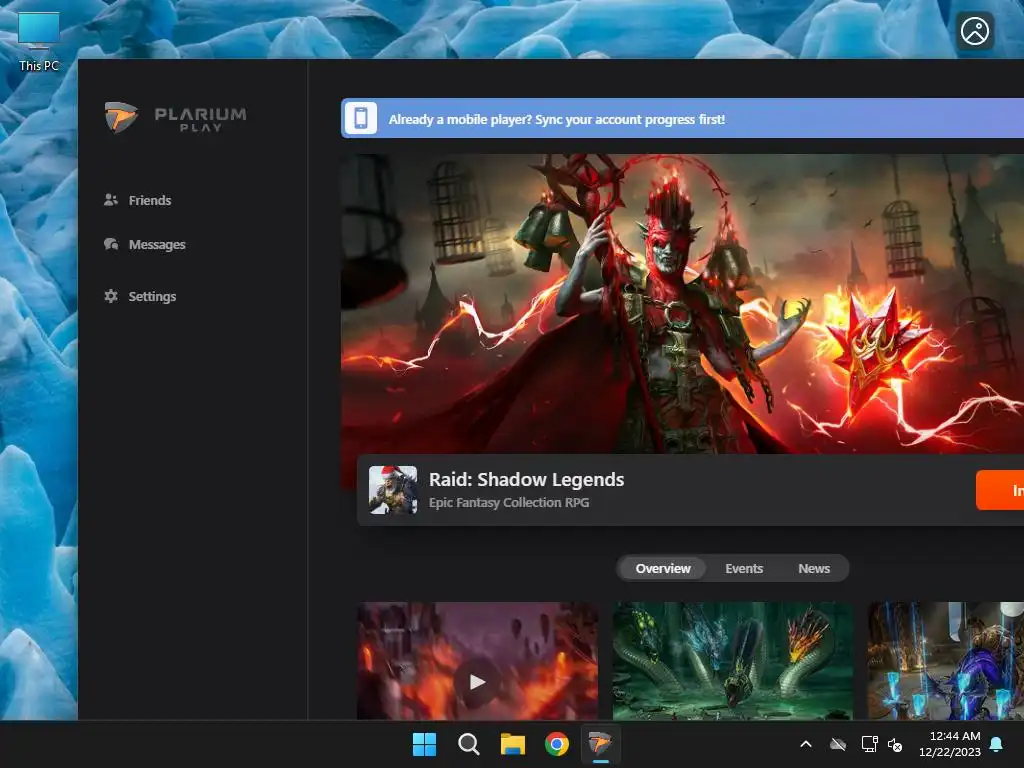Open the clock and date panel
This screenshot has height=768, width=1024.
point(950,744)
